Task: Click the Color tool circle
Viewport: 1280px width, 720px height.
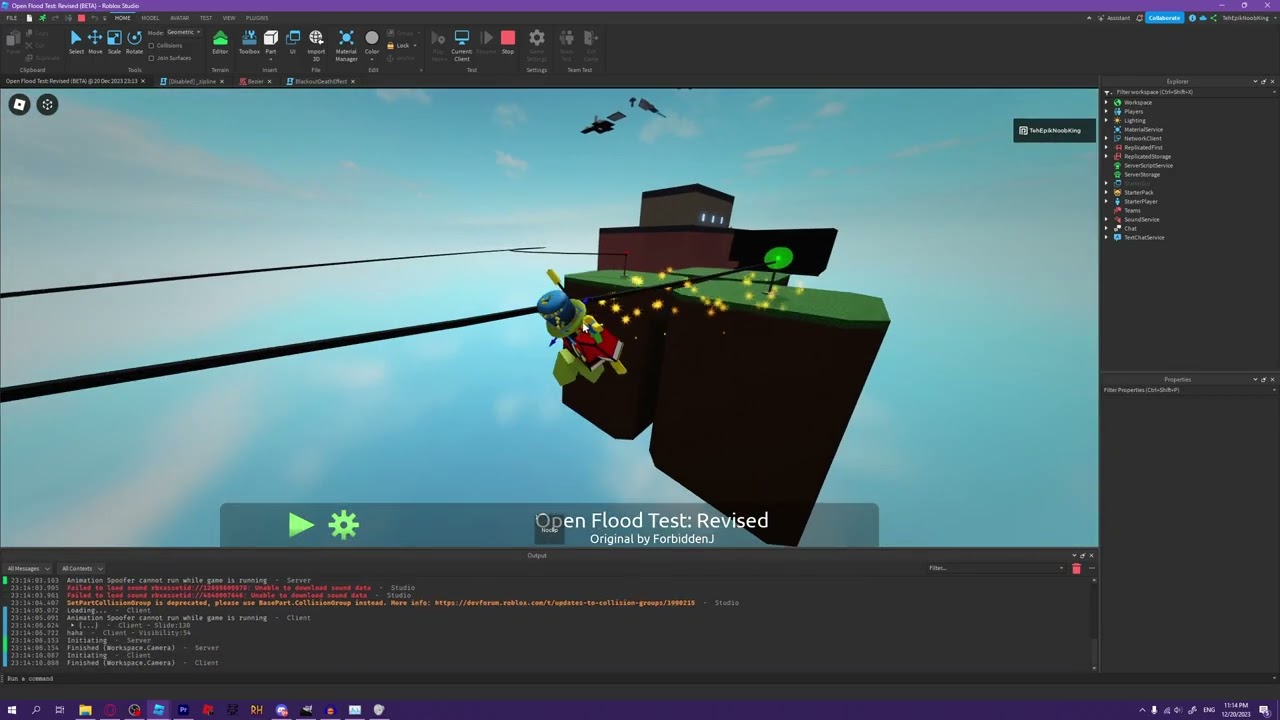Action: tap(372, 38)
